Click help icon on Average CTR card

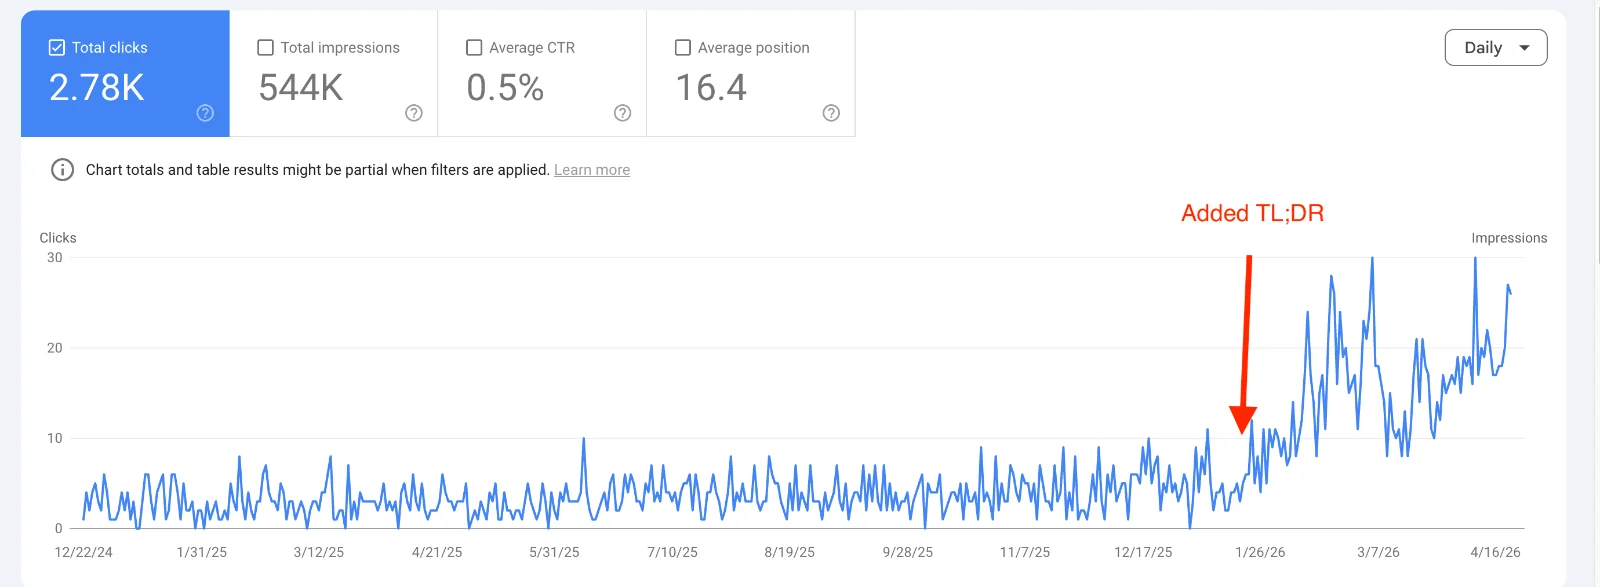tap(622, 113)
